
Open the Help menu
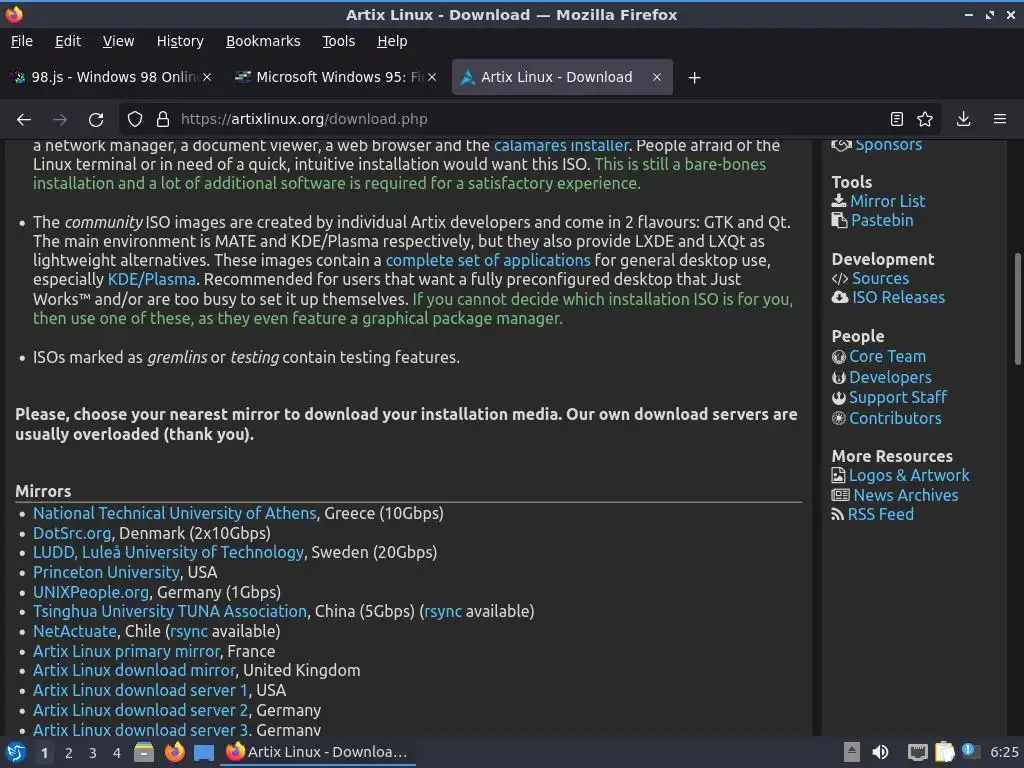tap(392, 41)
